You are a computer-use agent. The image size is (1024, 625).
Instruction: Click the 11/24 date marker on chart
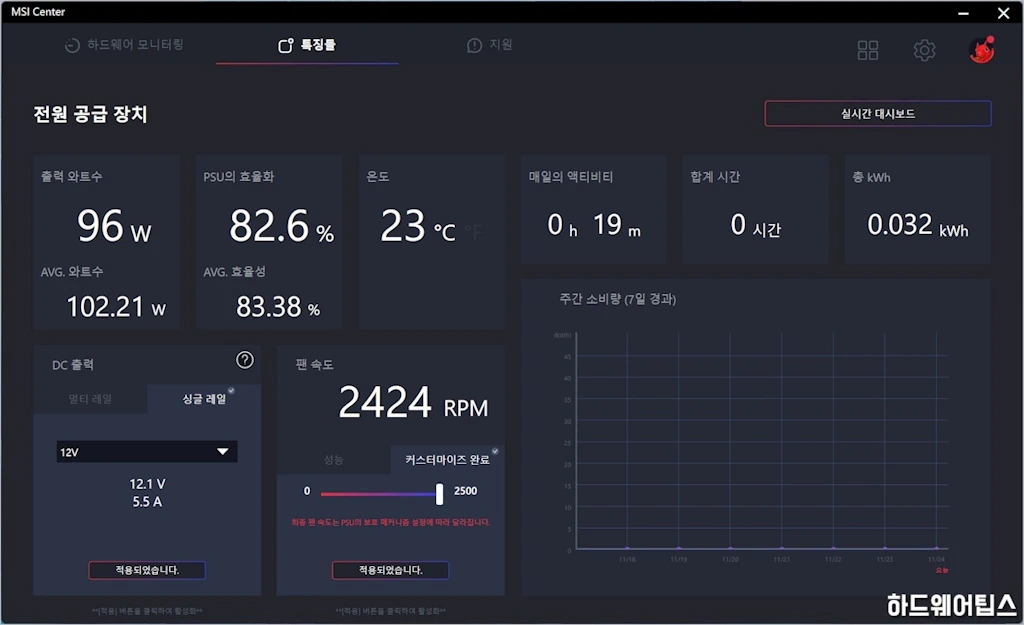(x=936, y=560)
